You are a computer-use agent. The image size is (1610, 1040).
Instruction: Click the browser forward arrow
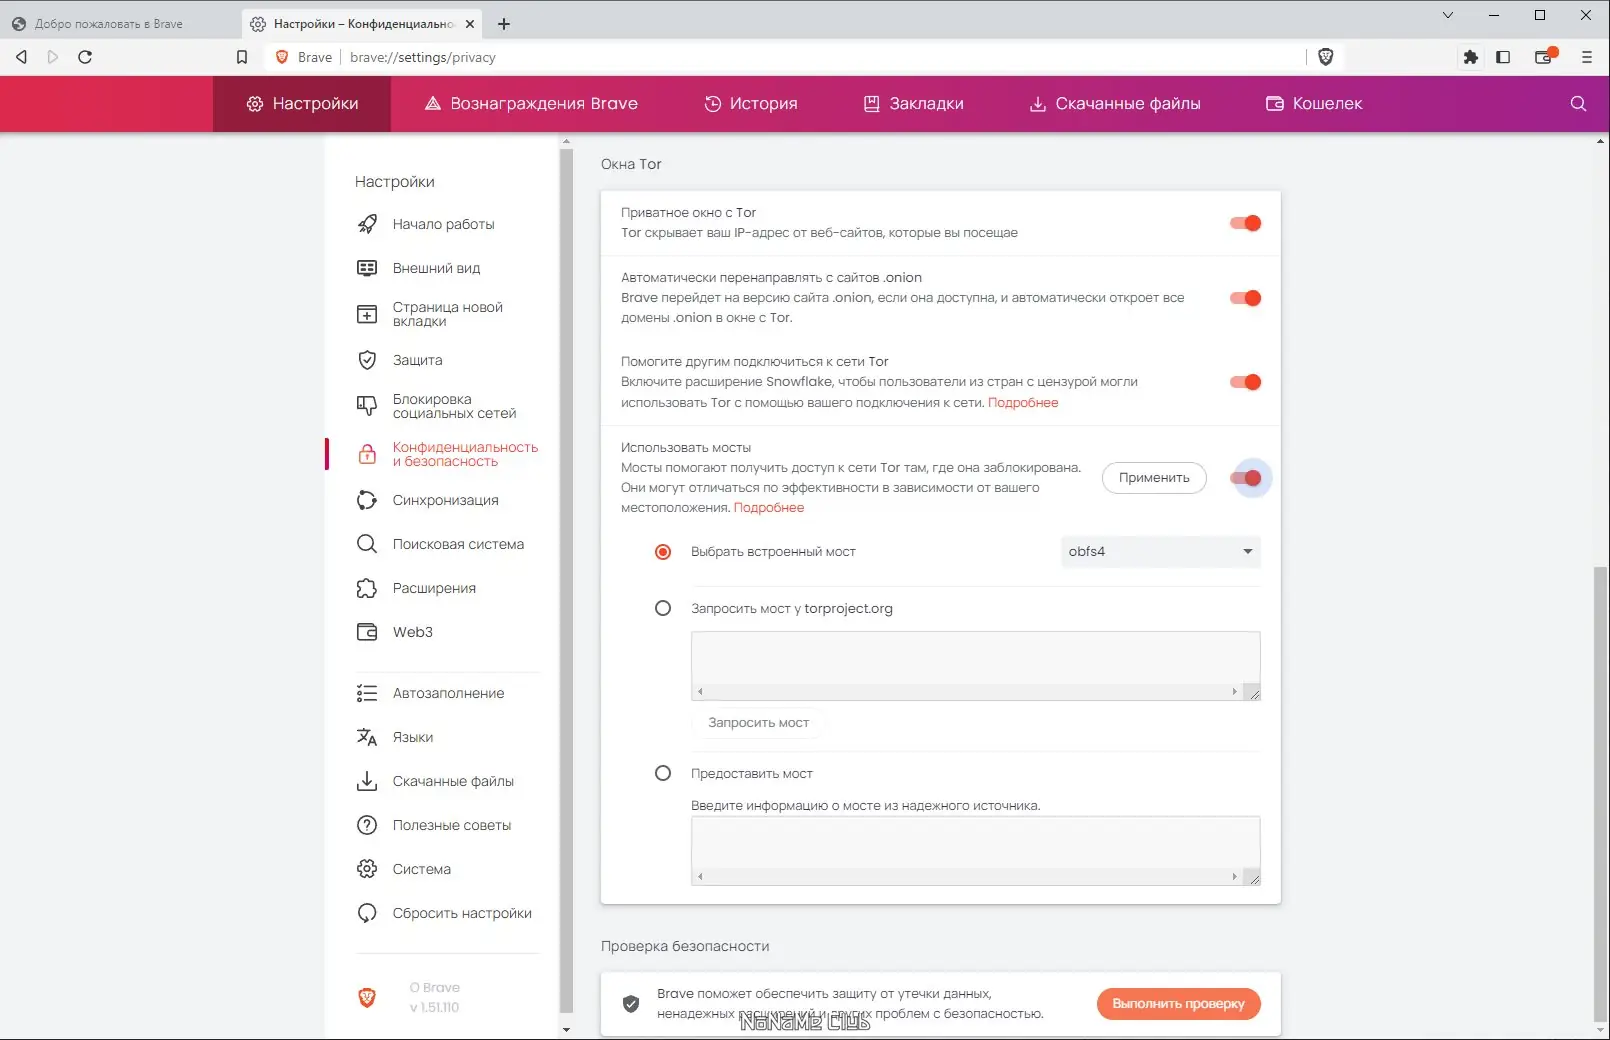[x=53, y=57]
